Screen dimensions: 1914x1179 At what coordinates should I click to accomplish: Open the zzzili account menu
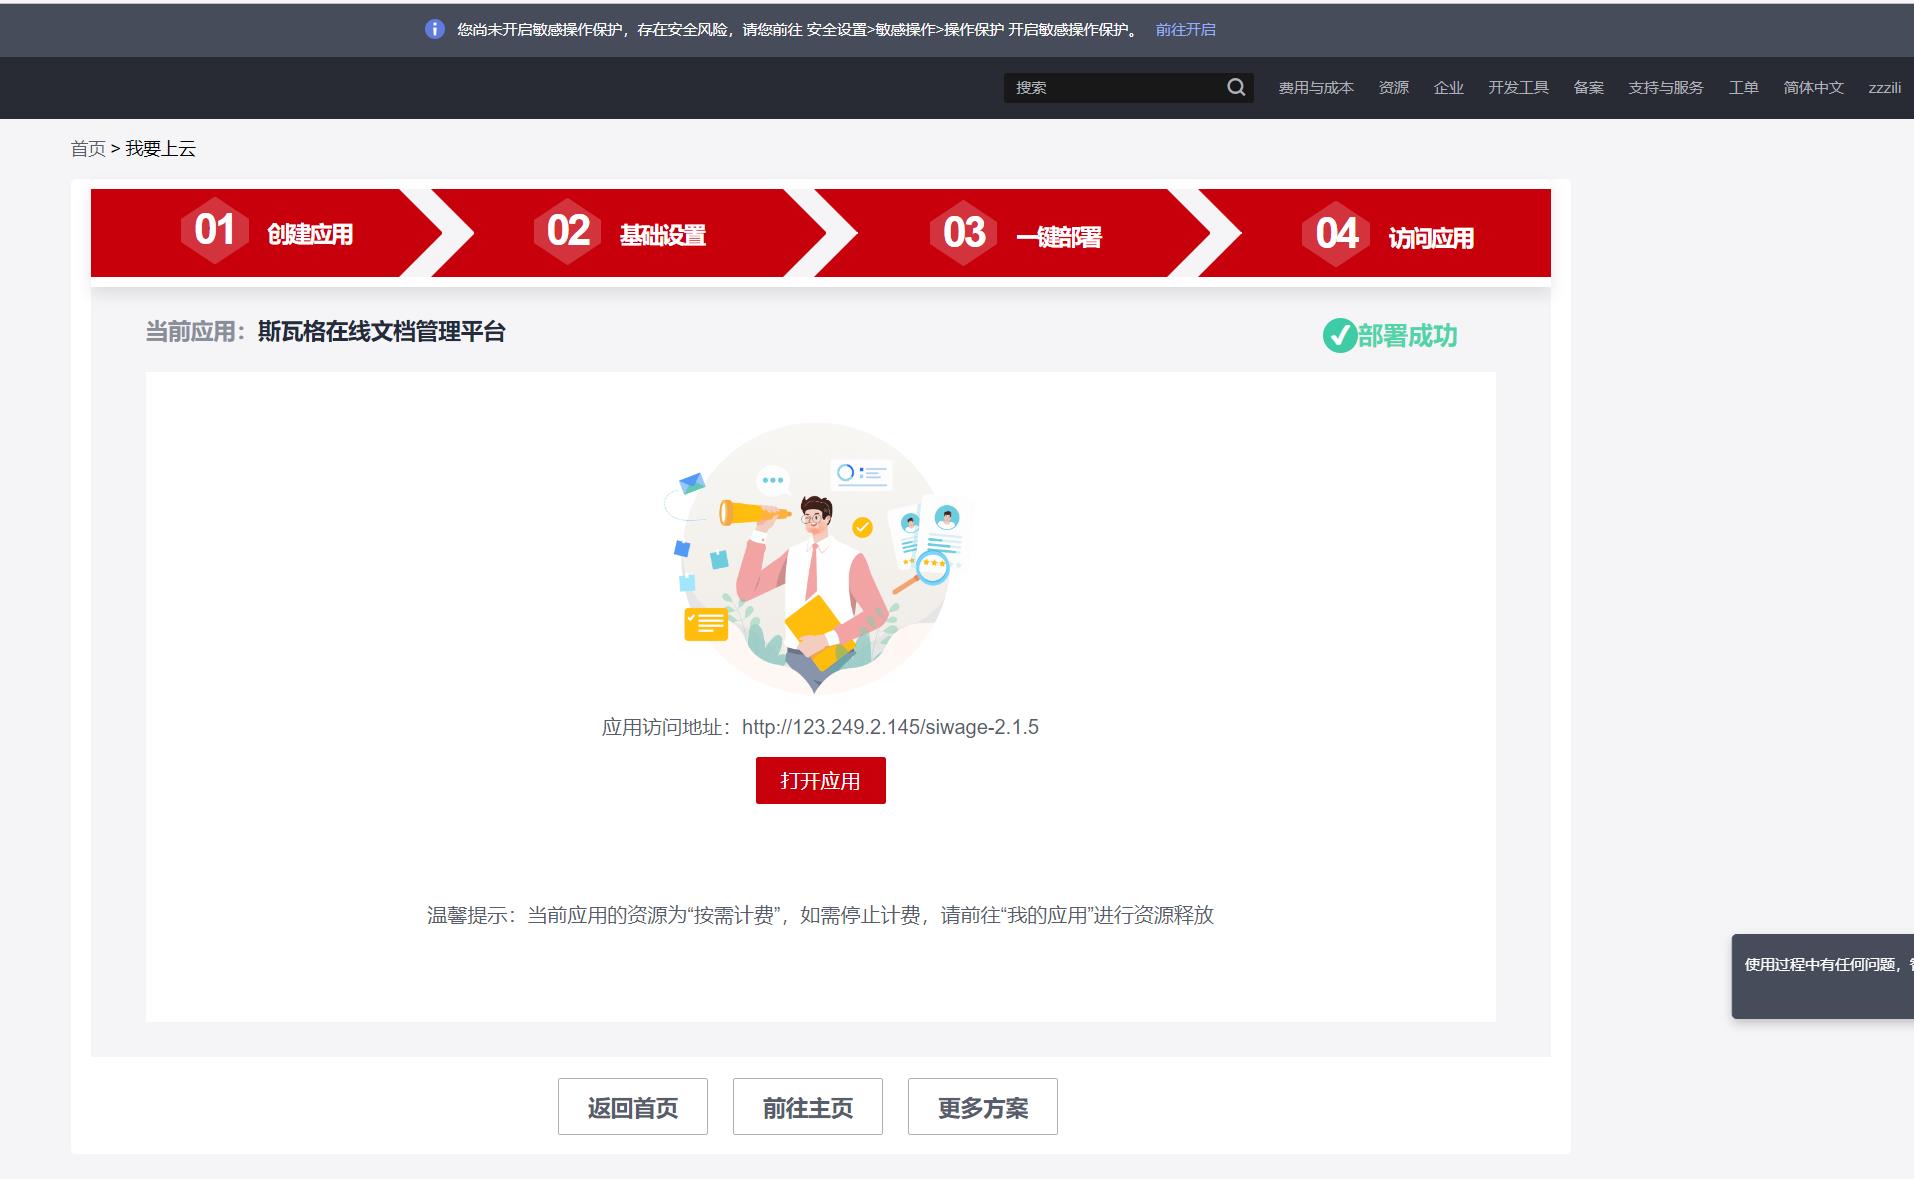(x=1884, y=87)
